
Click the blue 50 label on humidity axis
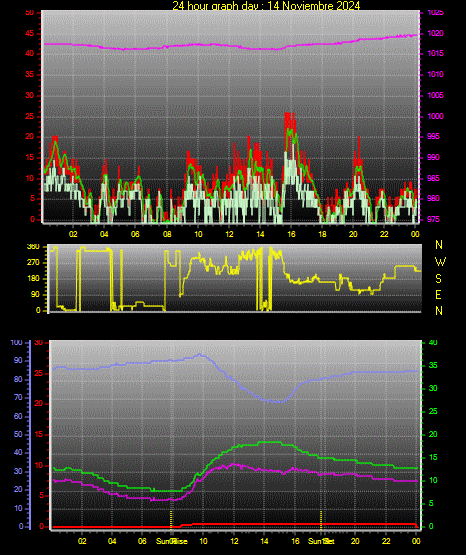tap(18, 434)
